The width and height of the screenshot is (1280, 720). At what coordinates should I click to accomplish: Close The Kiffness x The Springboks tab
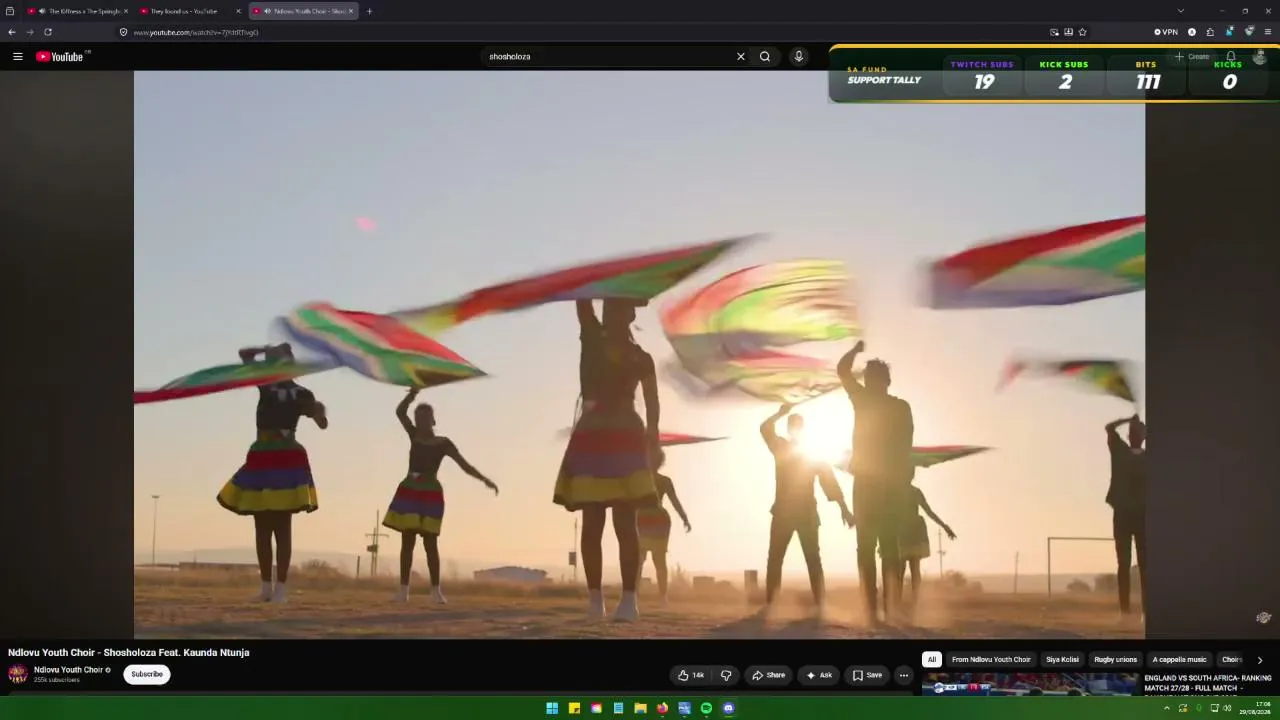126,11
